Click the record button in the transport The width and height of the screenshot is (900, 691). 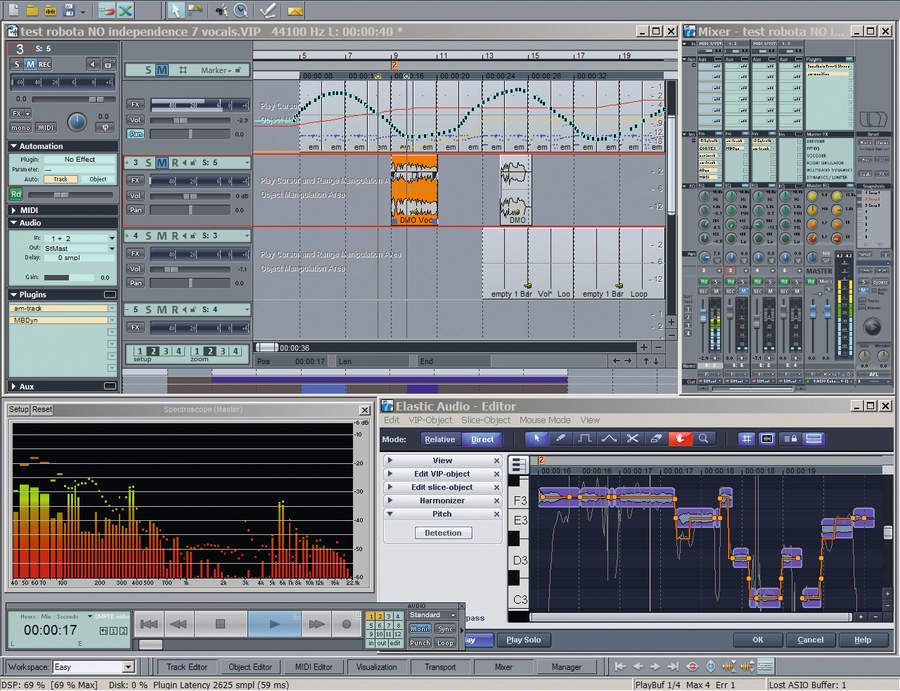point(346,624)
